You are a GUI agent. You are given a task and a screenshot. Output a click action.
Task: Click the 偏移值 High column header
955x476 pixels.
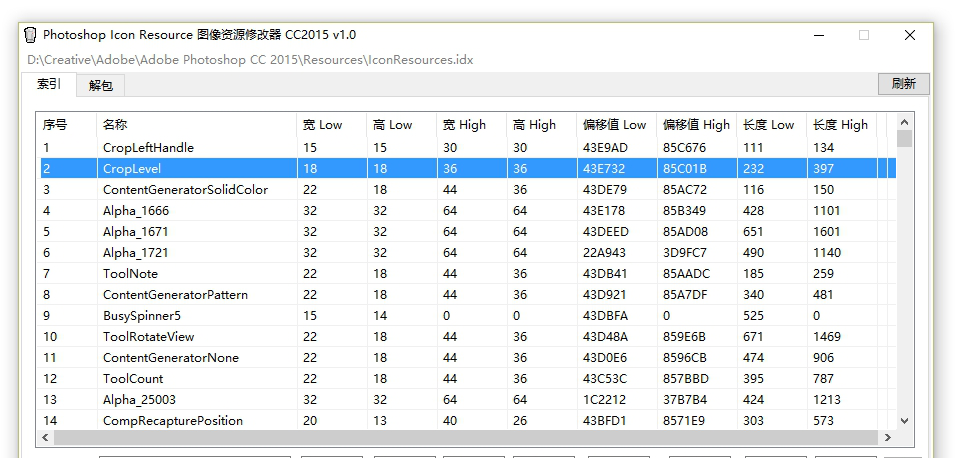click(697, 125)
